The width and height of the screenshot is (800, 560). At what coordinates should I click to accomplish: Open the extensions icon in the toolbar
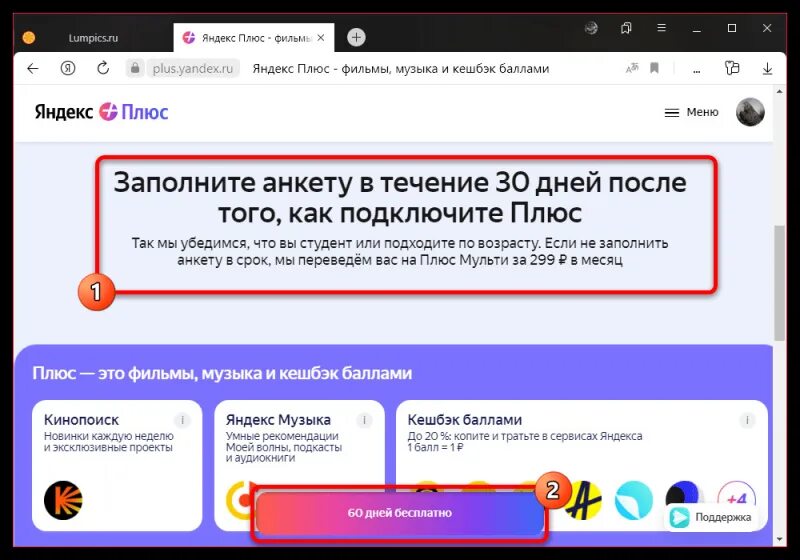coord(732,68)
